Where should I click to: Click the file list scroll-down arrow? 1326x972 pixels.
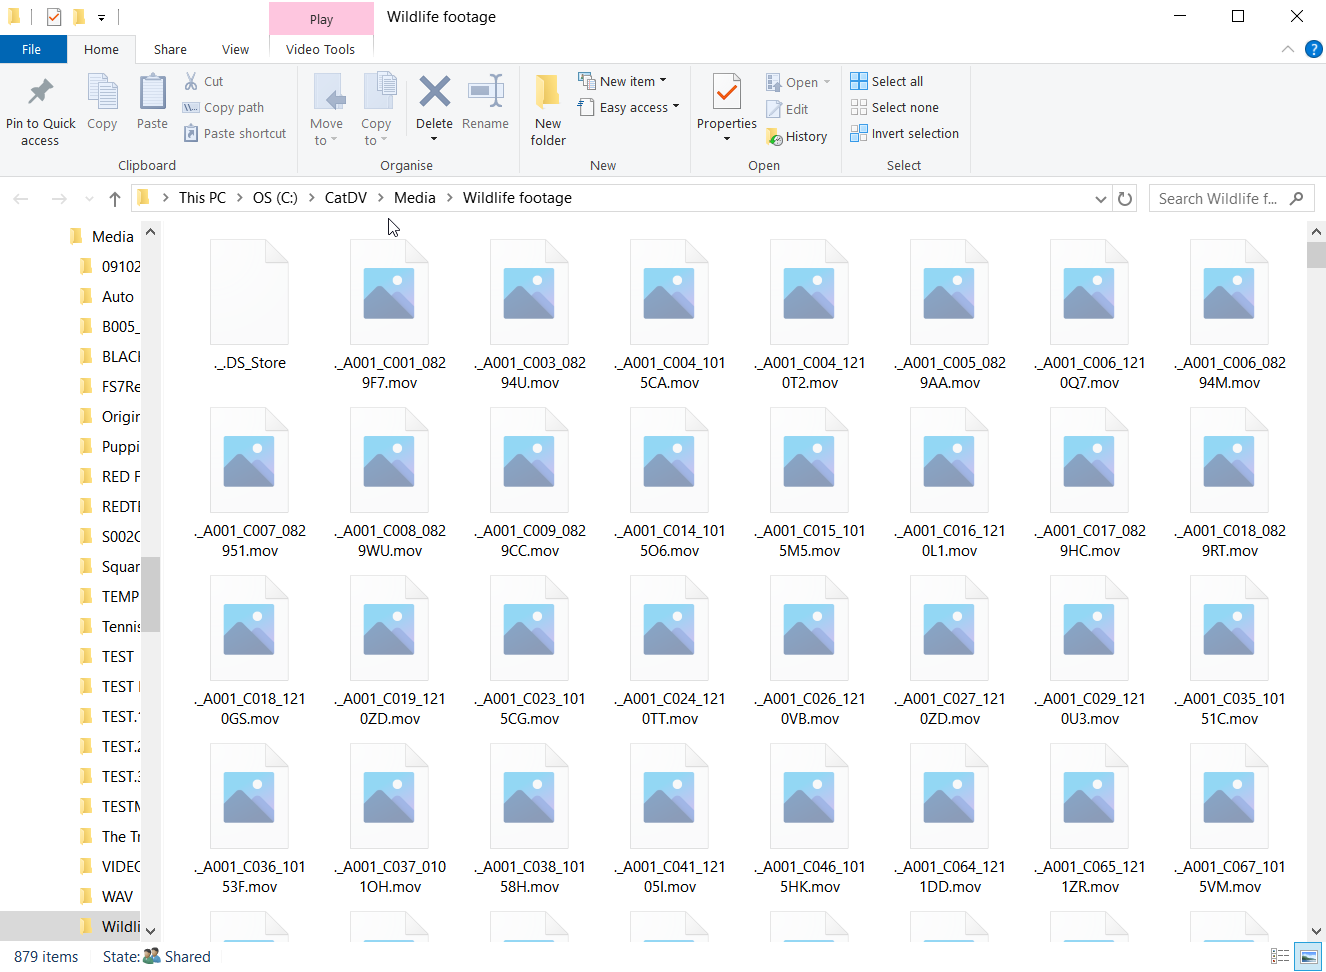[1316, 931]
